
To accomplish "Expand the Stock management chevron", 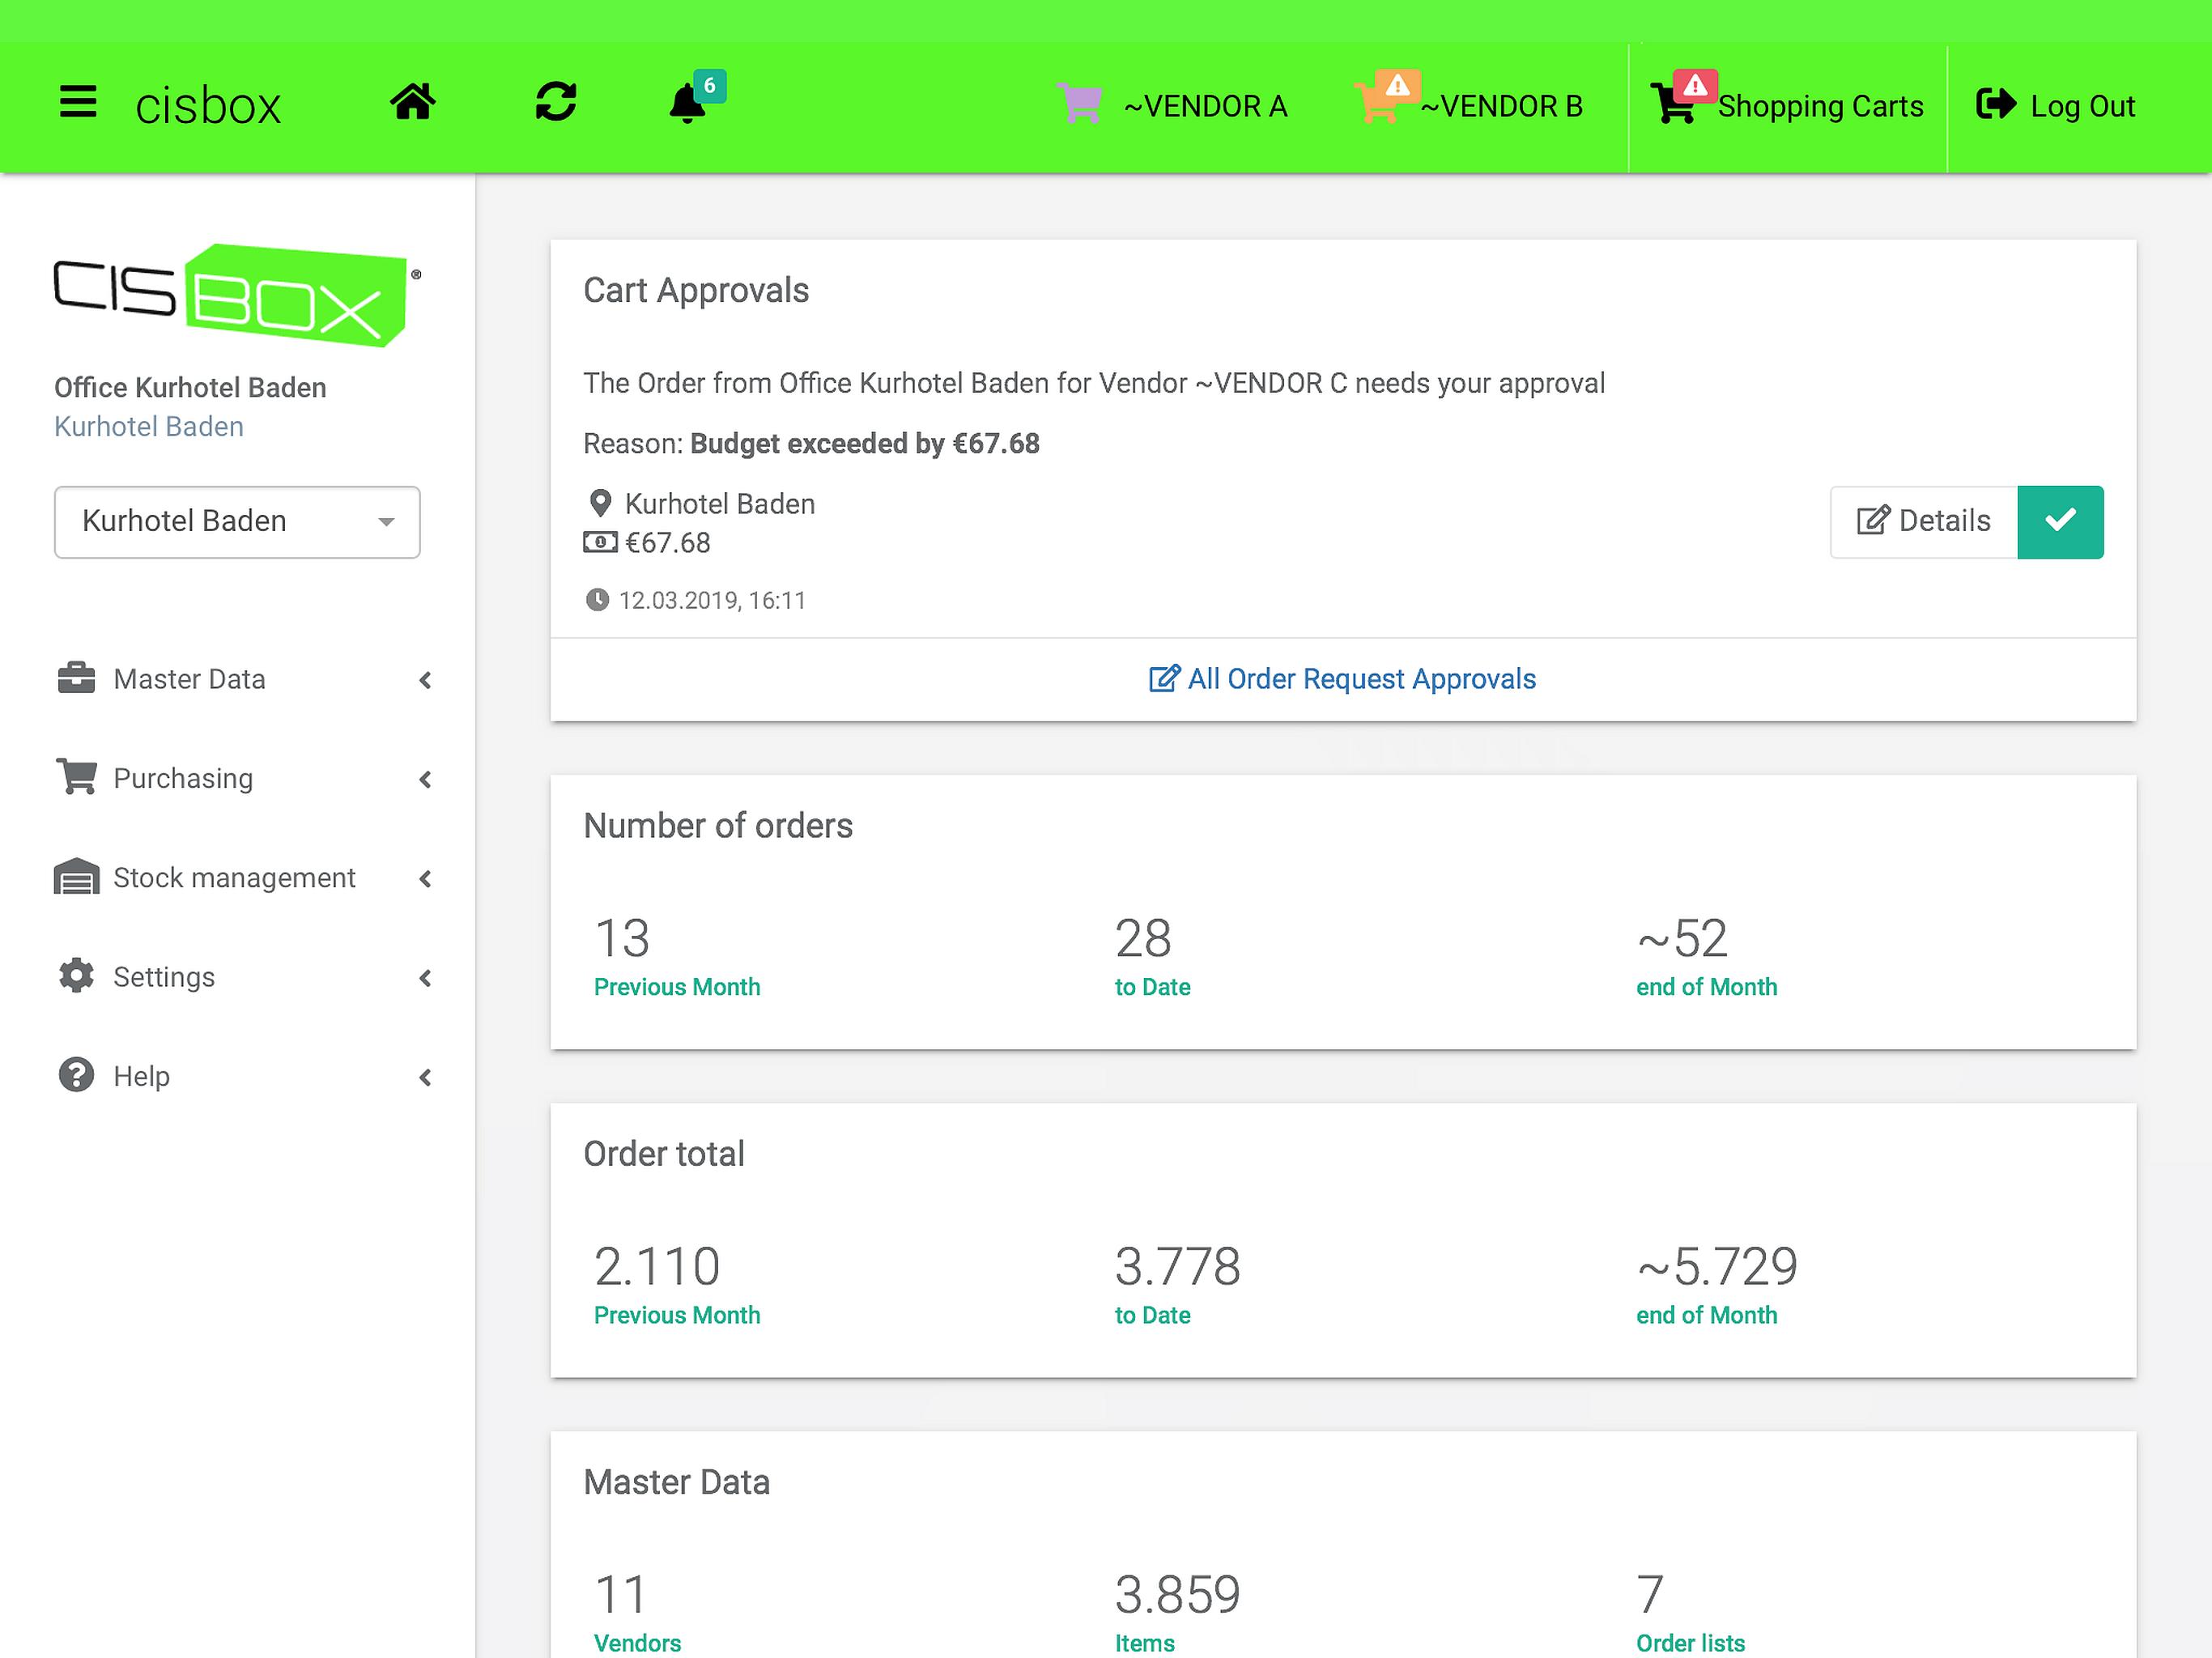I will (x=425, y=878).
